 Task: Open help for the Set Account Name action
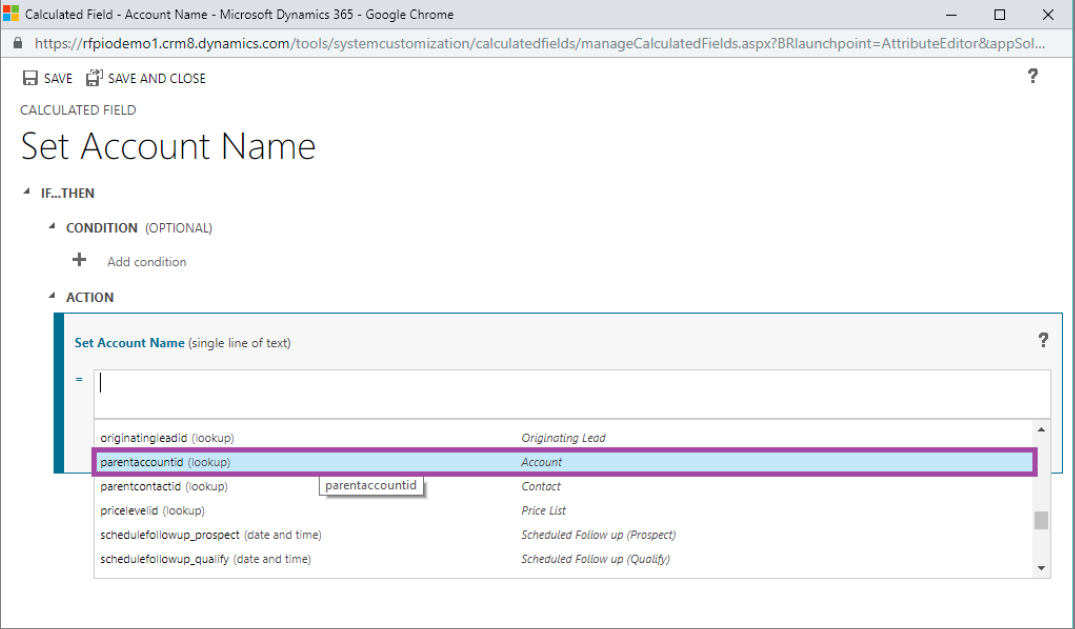1043,340
